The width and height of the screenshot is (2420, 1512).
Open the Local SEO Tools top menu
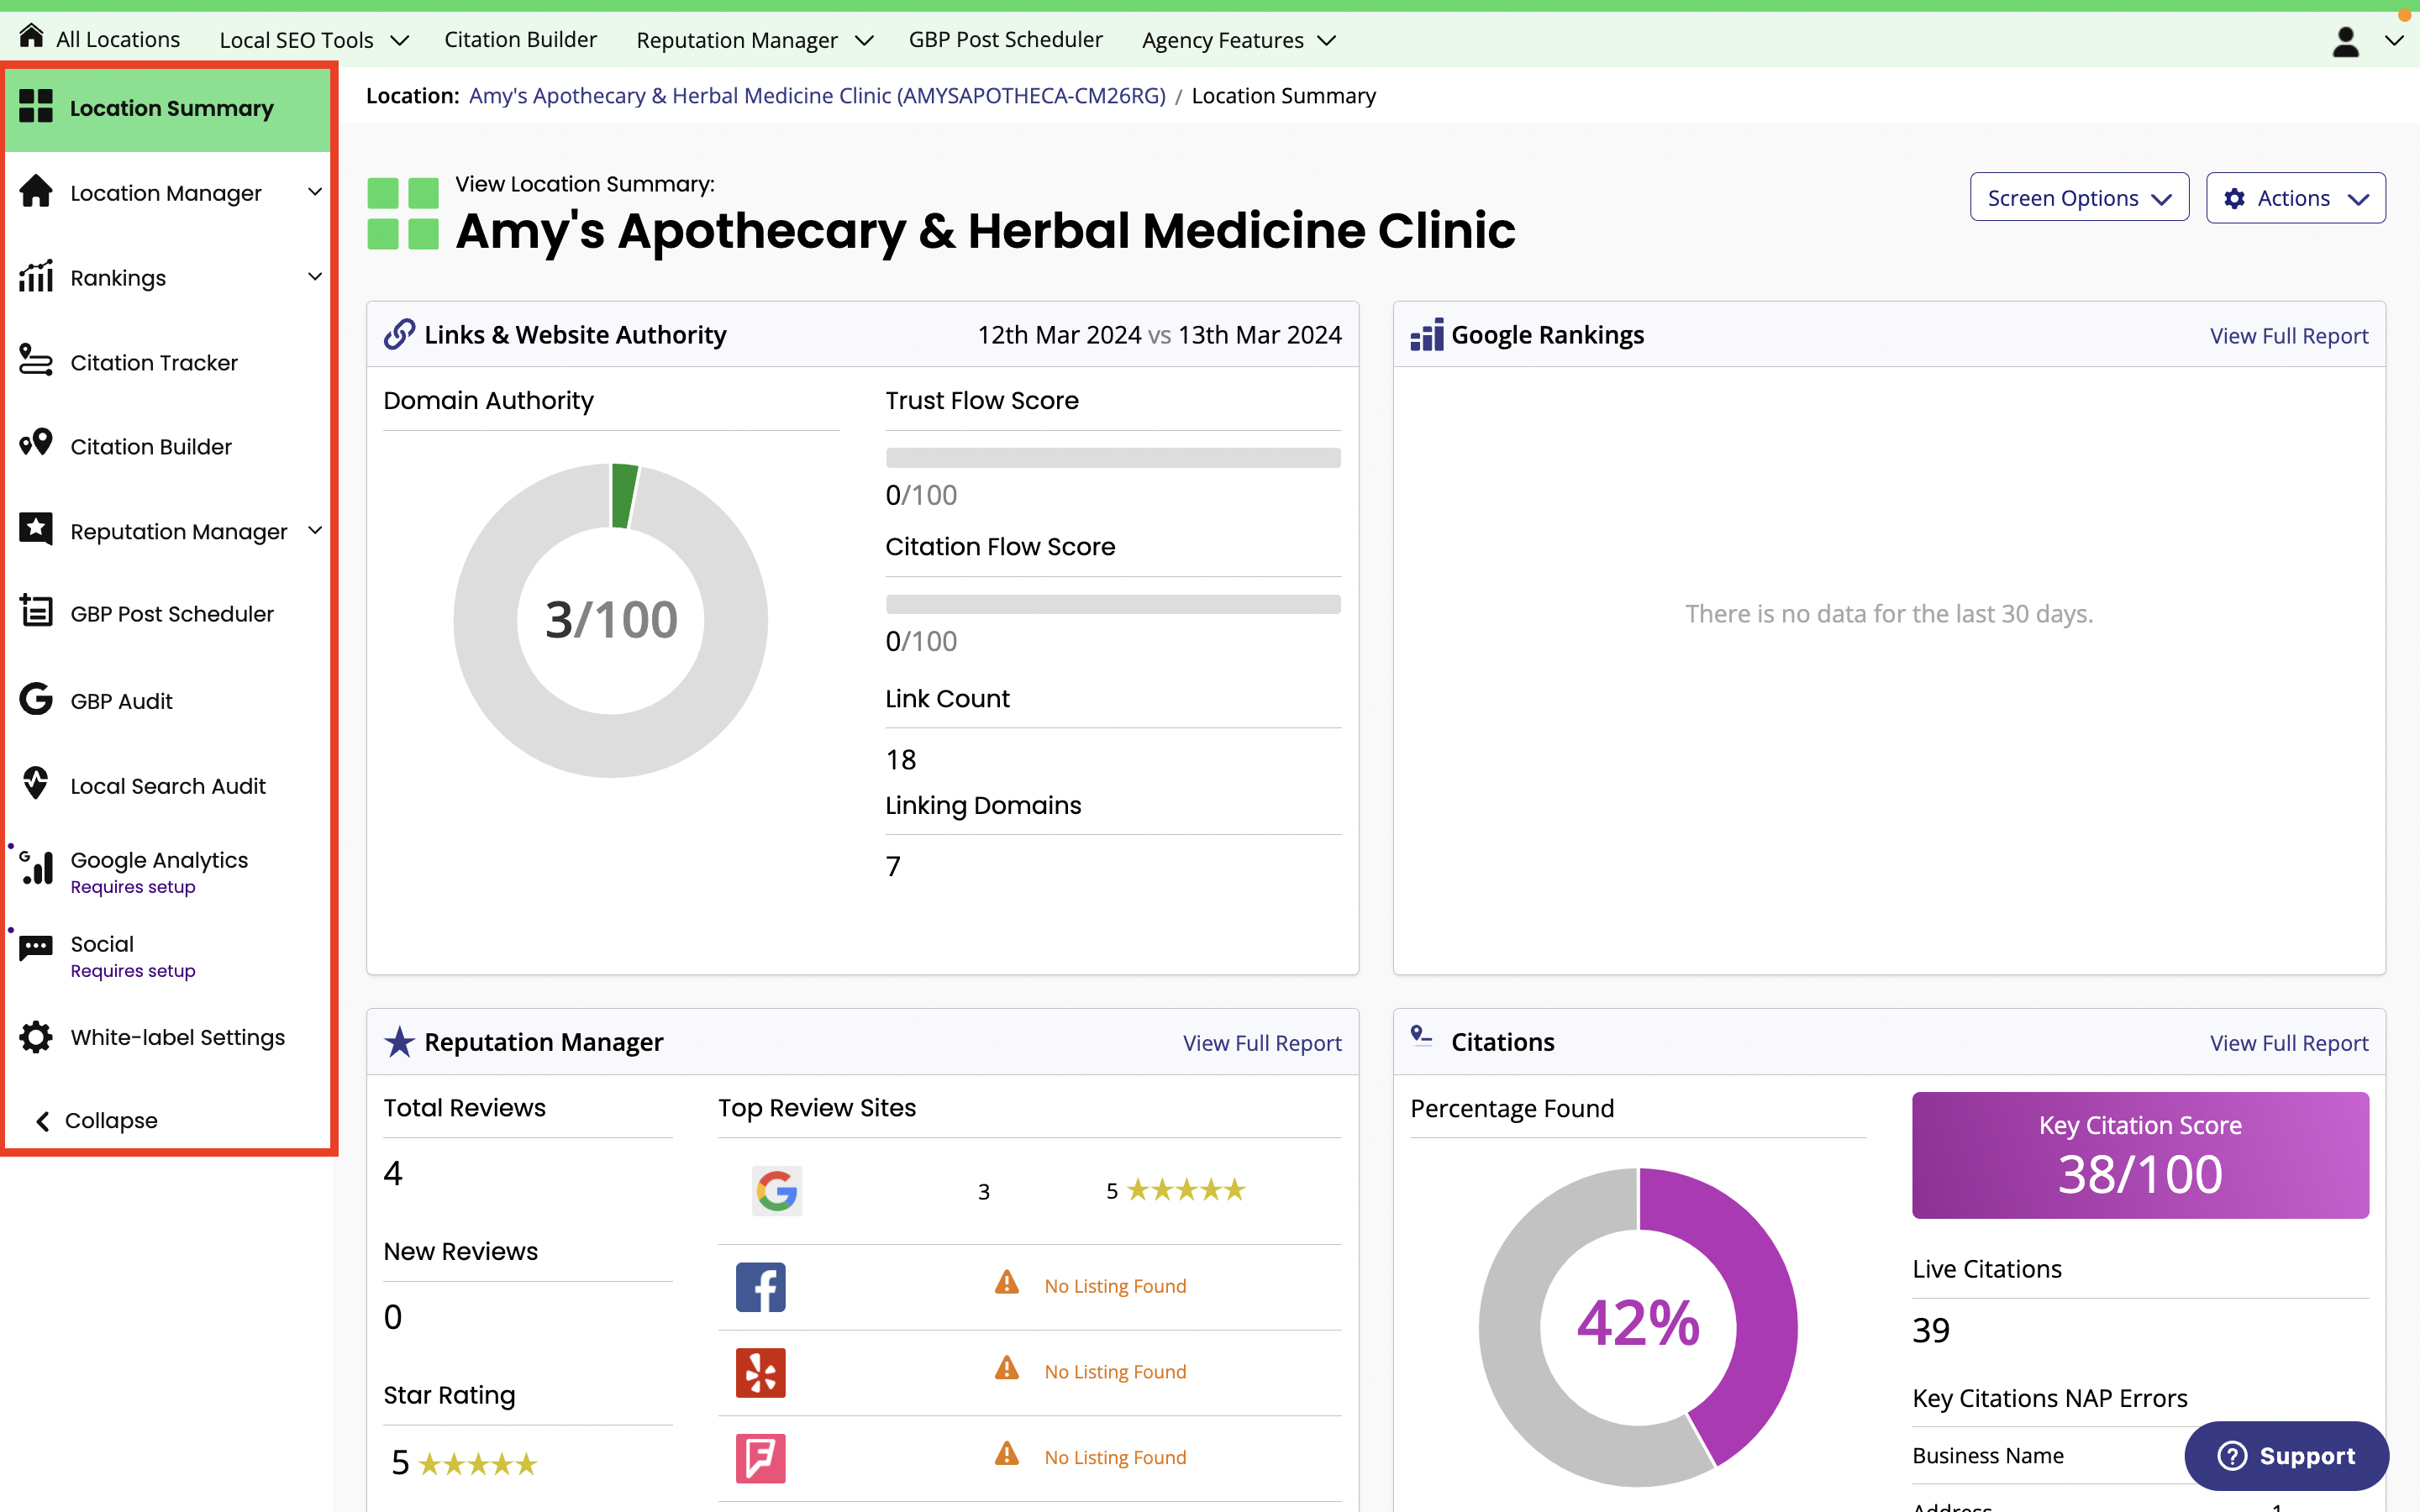coord(313,40)
